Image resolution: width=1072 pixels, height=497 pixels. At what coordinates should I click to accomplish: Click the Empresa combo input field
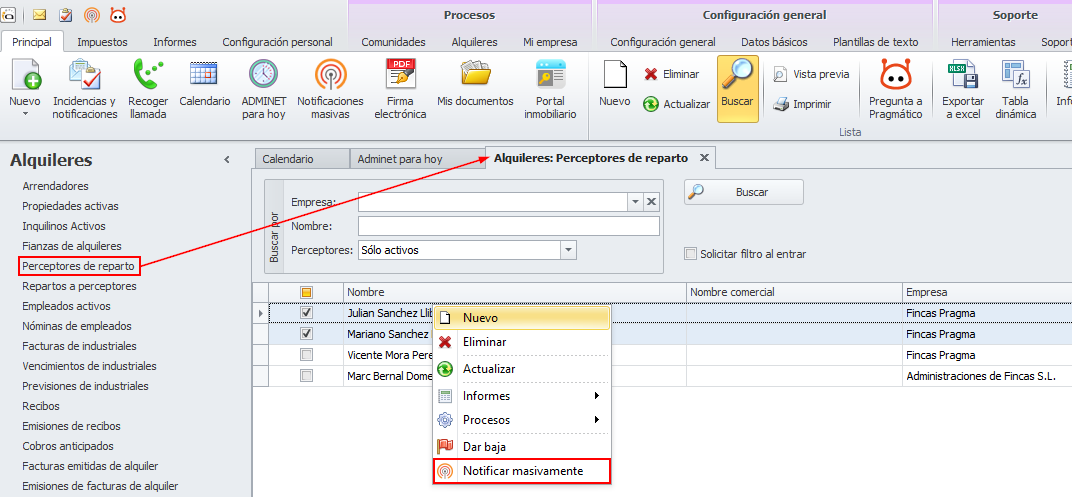pyautogui.click(x=493, y=202)
